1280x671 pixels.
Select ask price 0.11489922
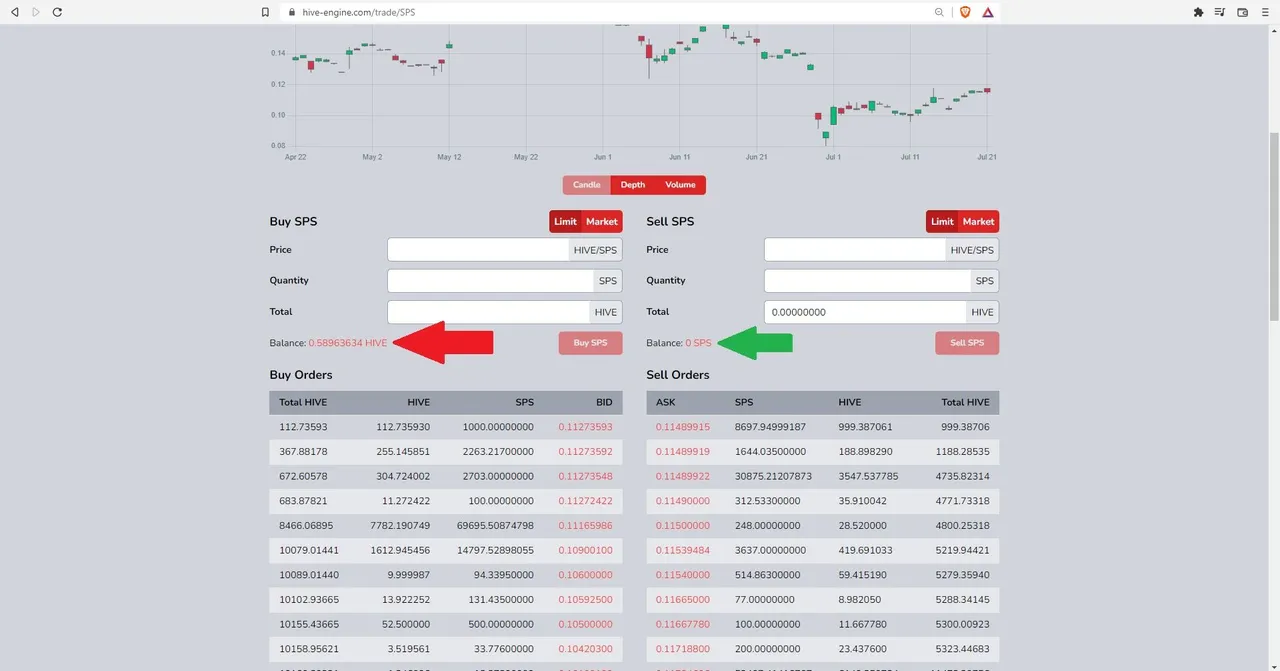tap(683, 476)
